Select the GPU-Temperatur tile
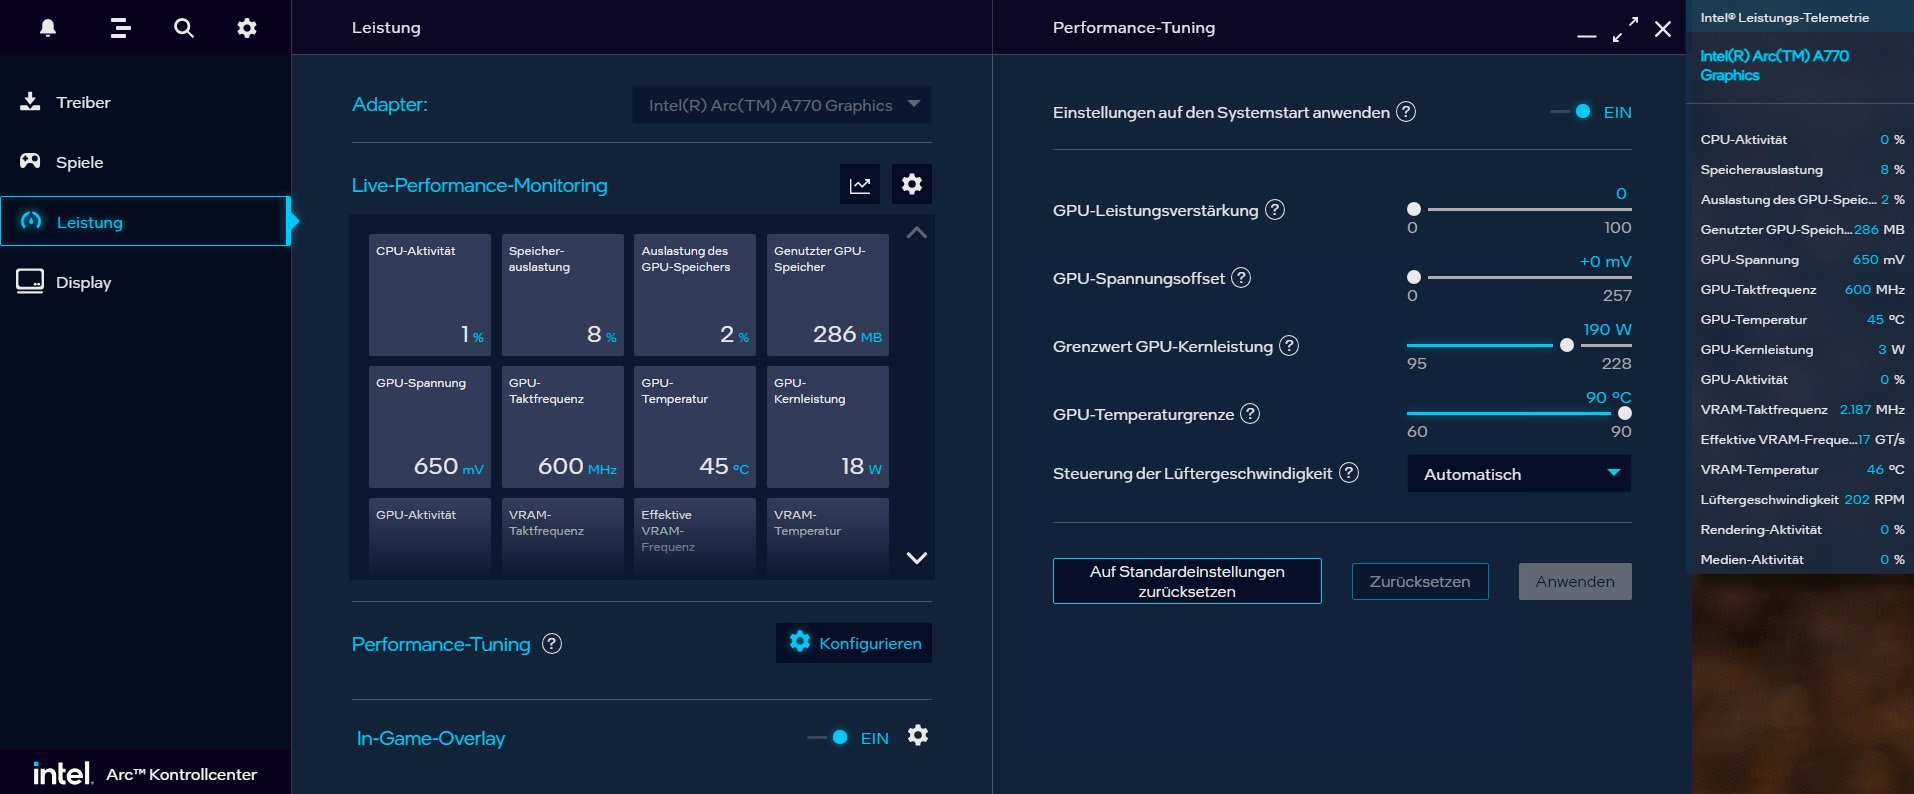 click(x=695, y=427)
